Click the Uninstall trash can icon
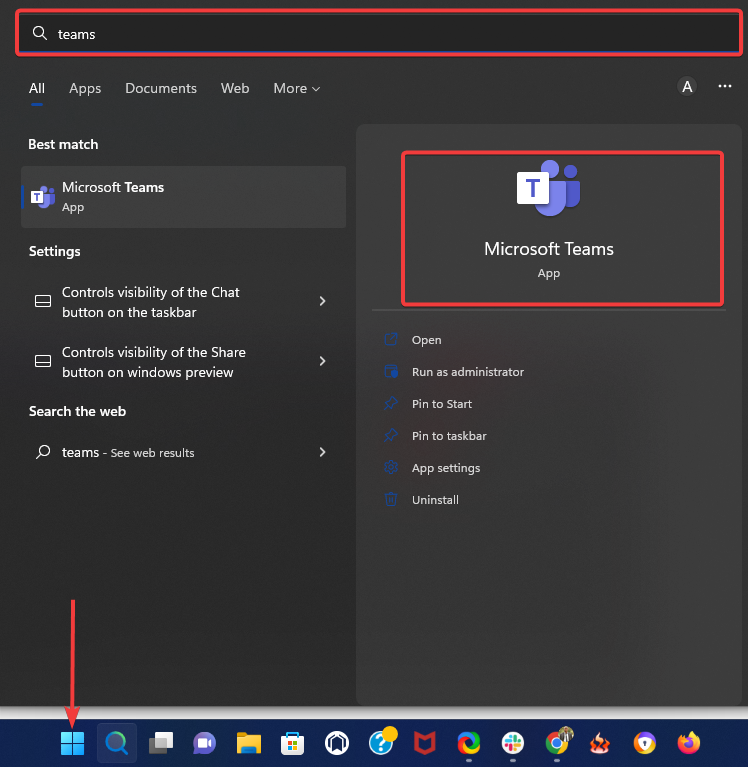 pyautogui.click(x=391, y=499)
